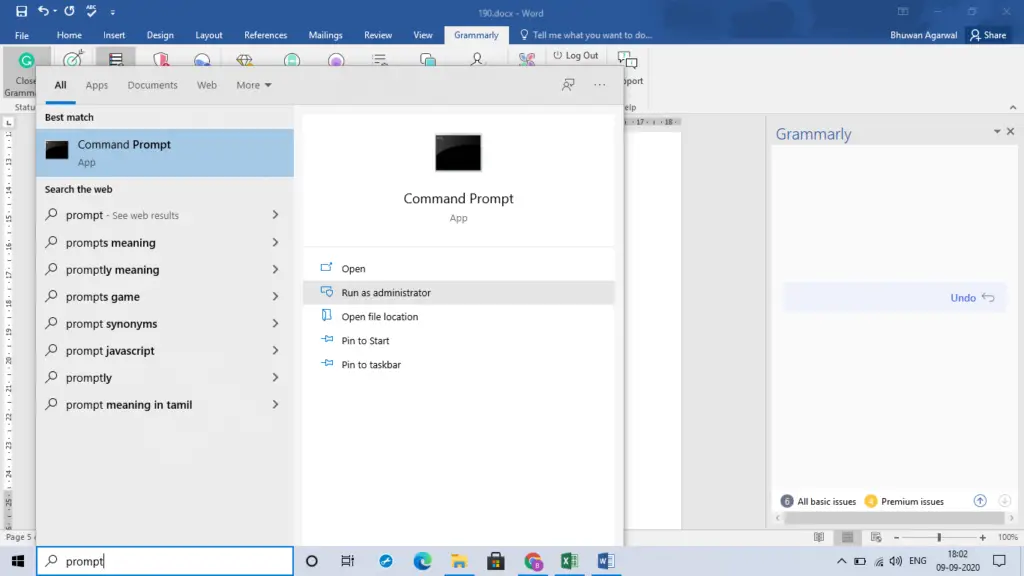
Task: Expand the prompt synonyms suggestion arrow
Action: coord(275,323)
